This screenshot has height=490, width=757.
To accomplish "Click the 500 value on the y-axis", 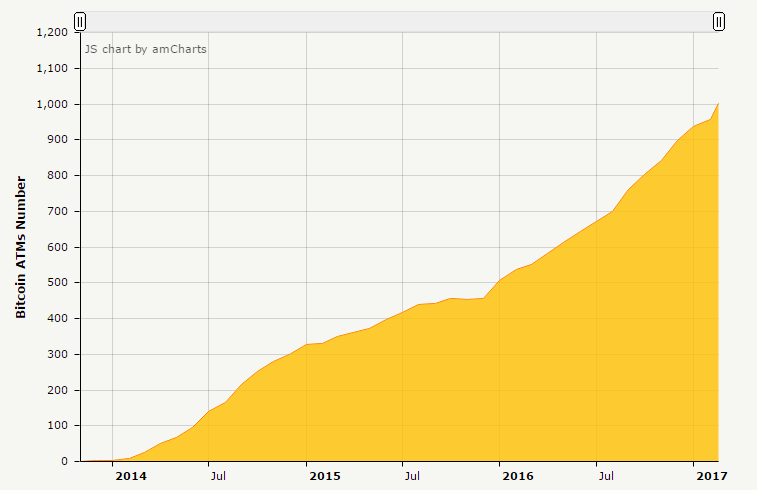I will point(57,283).
